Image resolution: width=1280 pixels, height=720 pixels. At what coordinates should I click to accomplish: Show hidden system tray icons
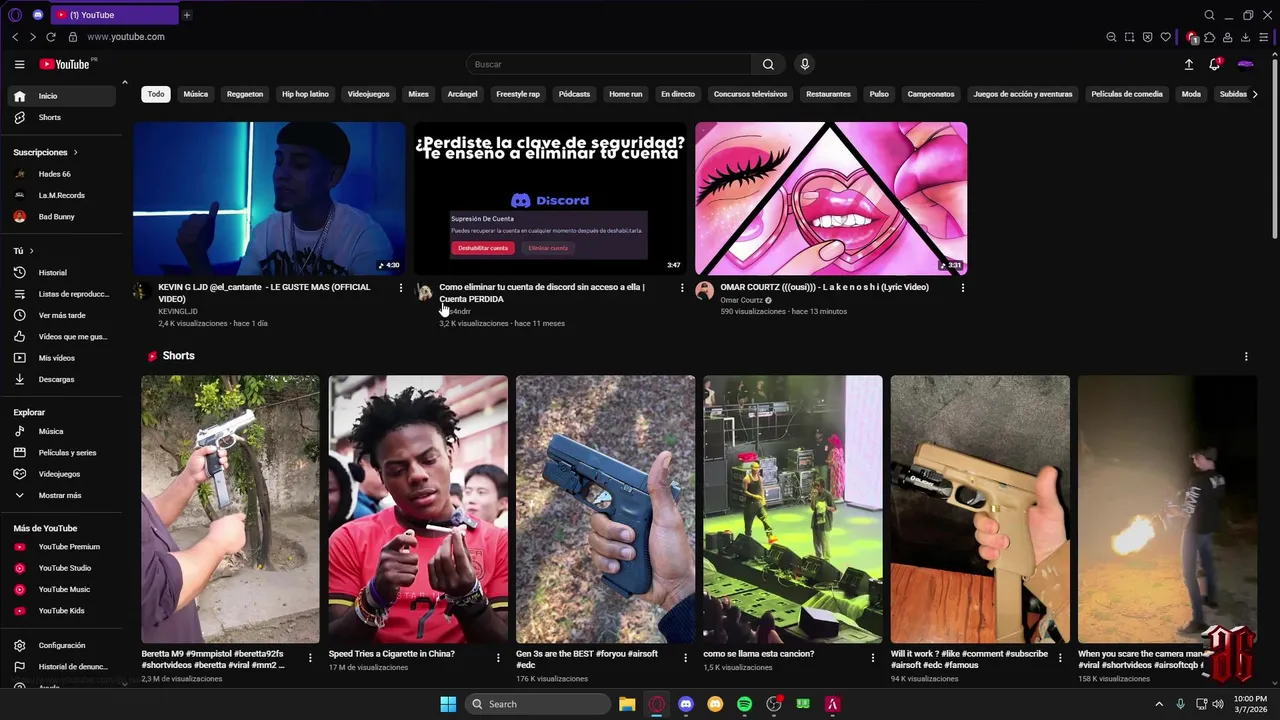point(1159,704)
